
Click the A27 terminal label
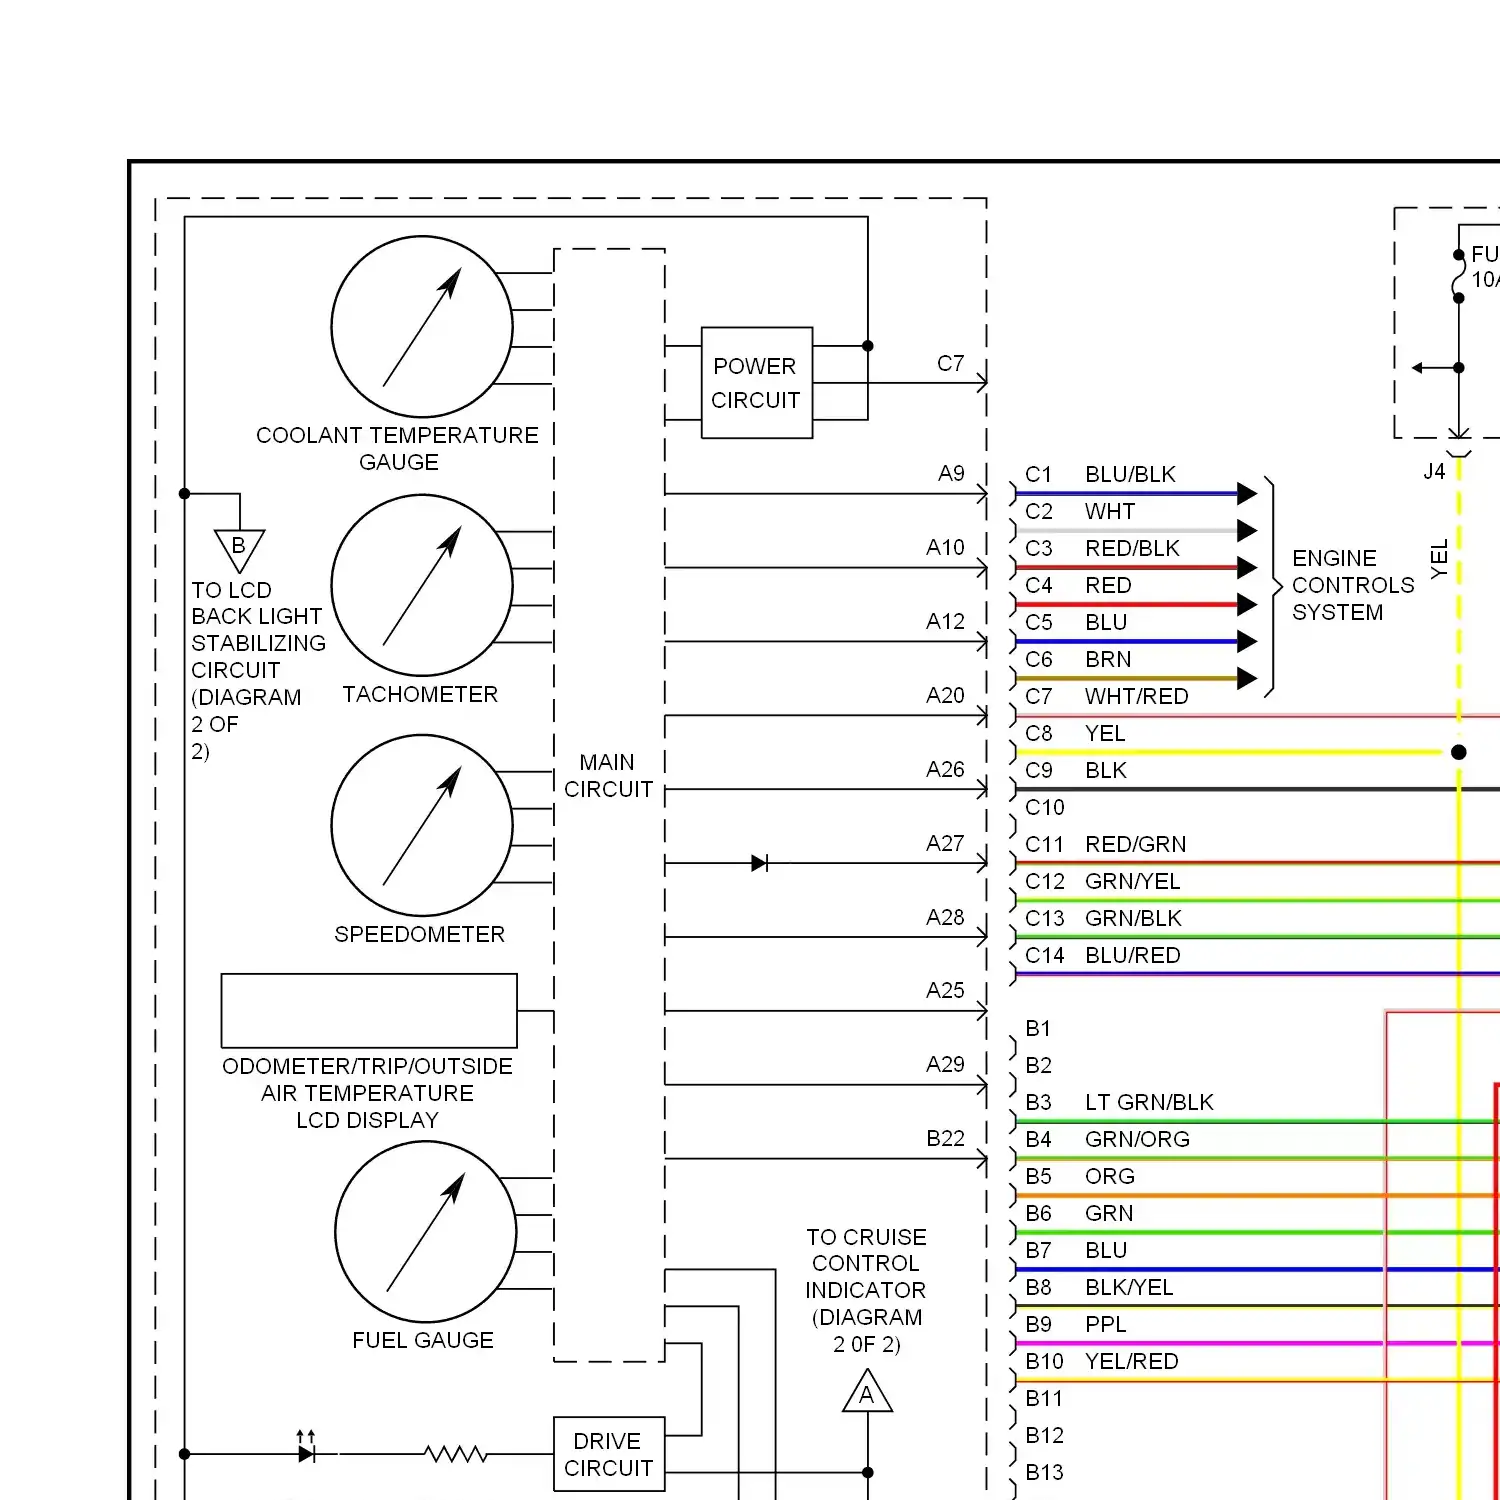[945, 843]
